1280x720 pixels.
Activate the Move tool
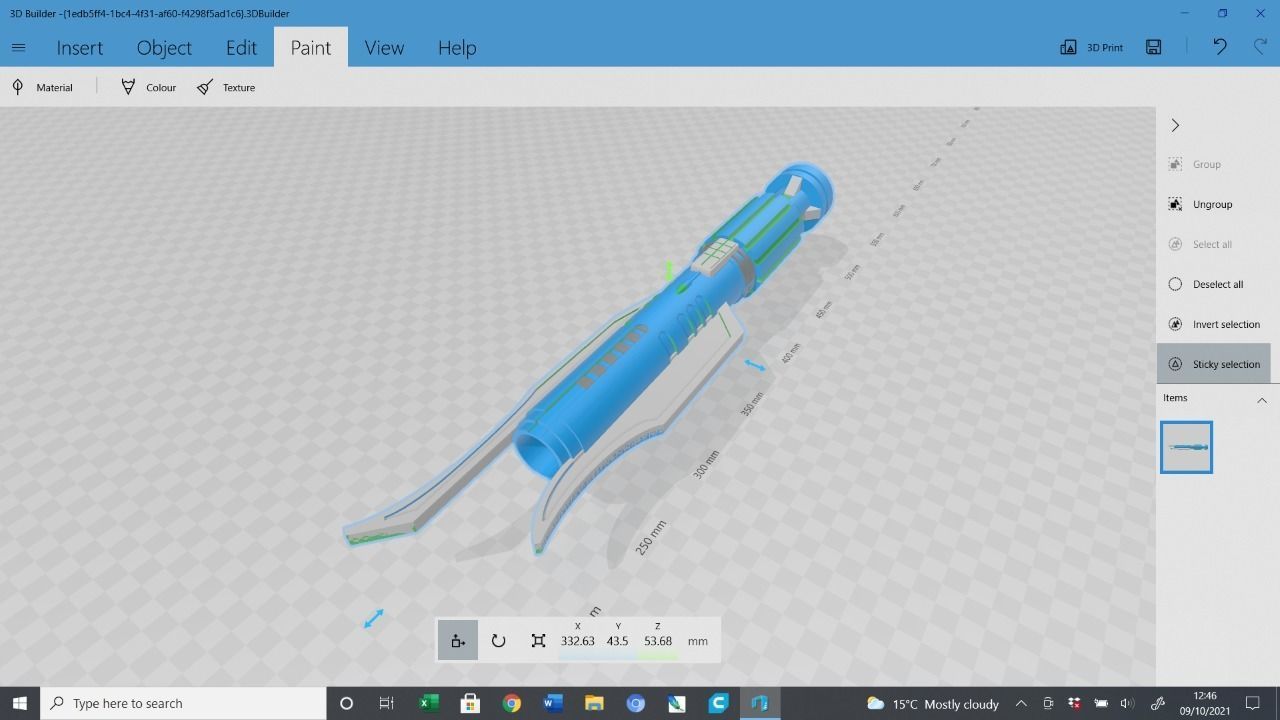coord(458,641)
